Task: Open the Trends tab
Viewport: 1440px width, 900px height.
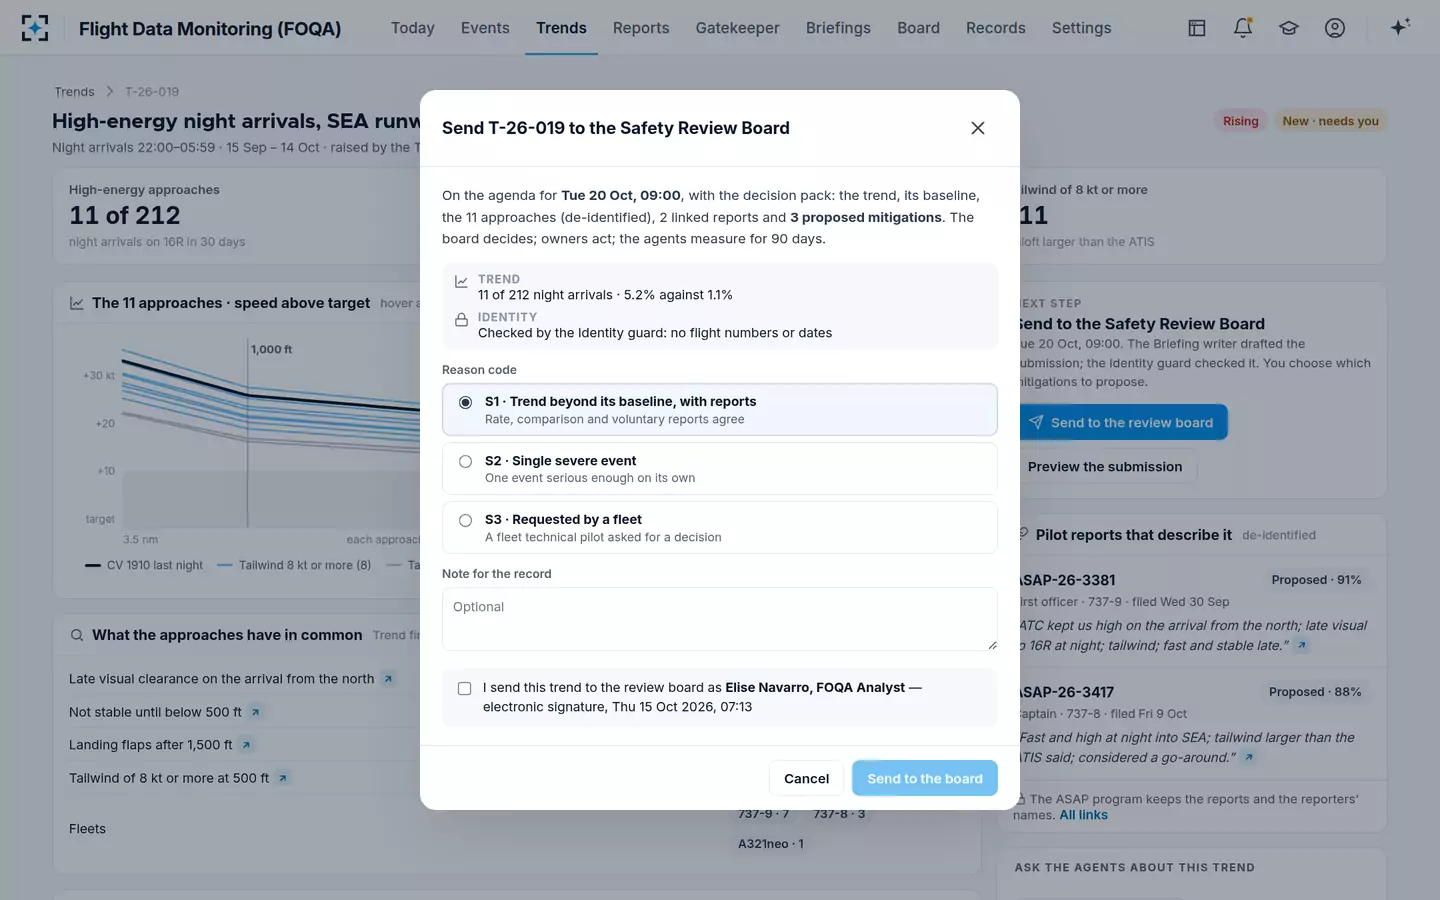Action: click(x=561, y=28)
